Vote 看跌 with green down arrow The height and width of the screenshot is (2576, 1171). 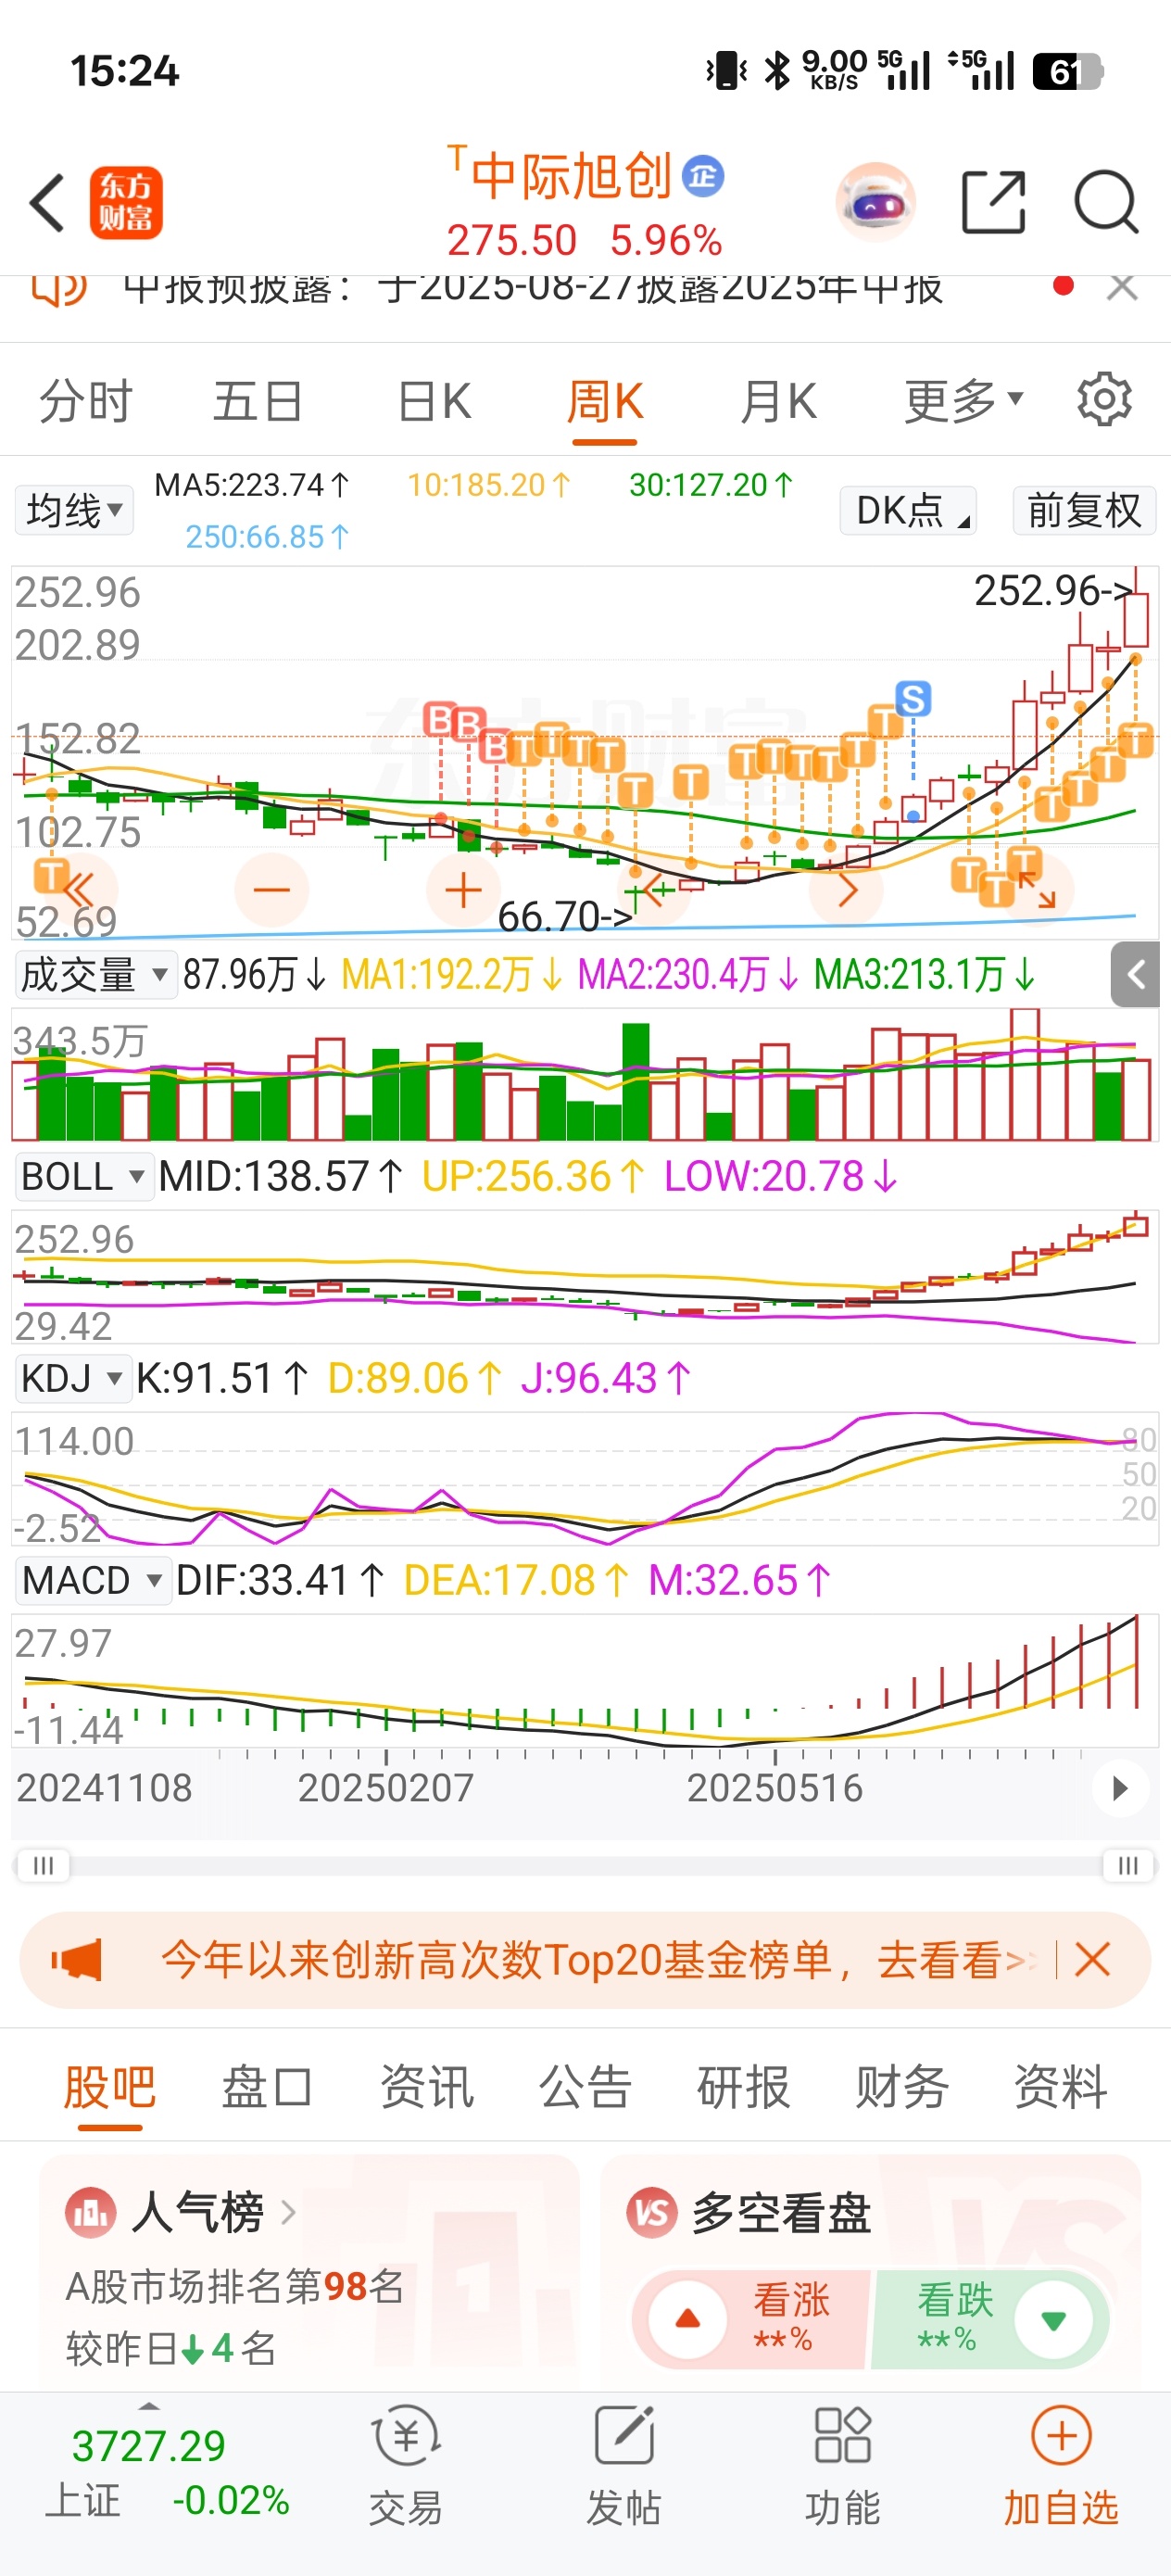pyautogui.click(x=1052, y=2319)
